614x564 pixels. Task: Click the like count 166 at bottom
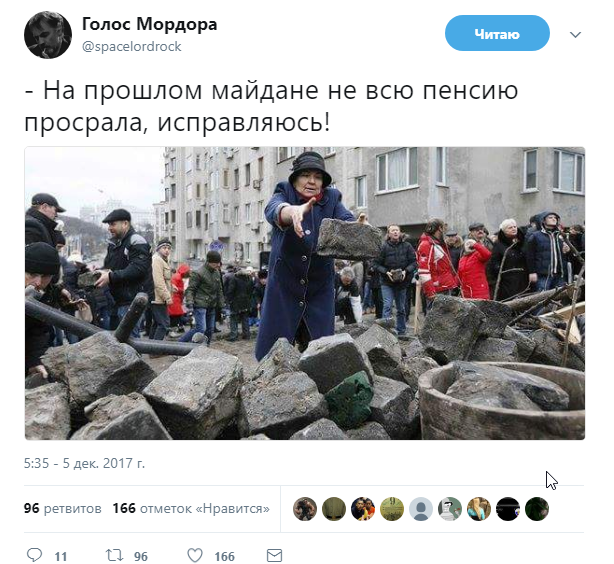pos(224,556)
